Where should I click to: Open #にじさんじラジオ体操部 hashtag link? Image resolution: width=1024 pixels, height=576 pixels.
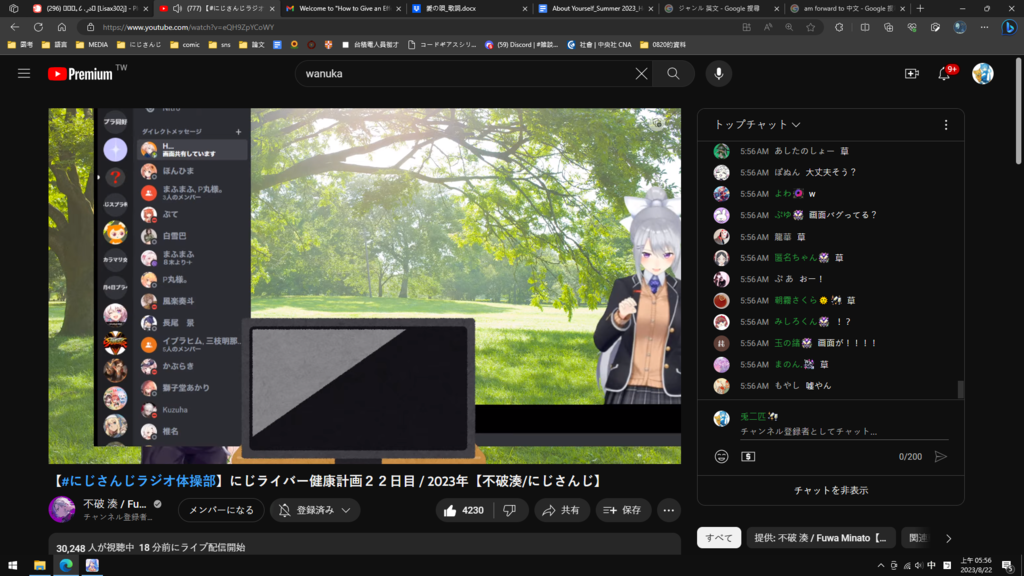pyautogui.click(x=137, y=481)
